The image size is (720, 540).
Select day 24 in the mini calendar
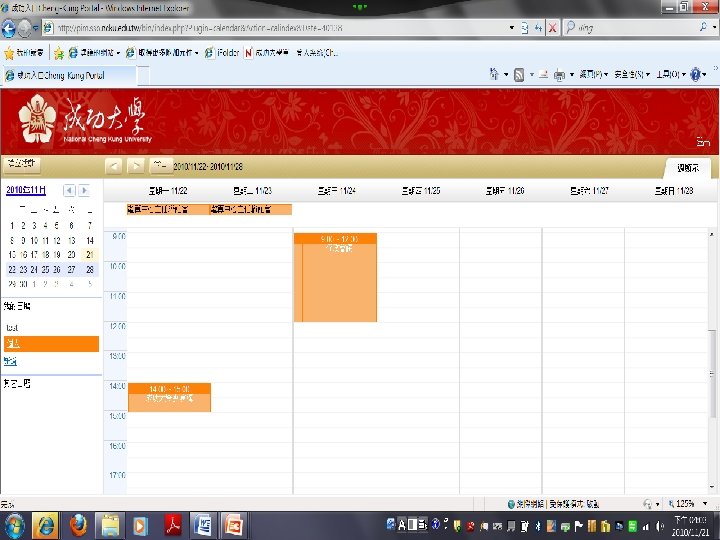(34, 270)
